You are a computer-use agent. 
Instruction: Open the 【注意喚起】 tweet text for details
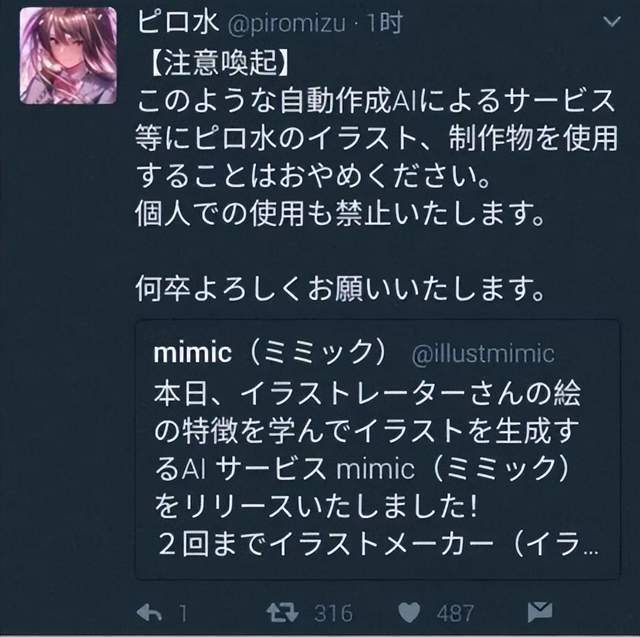[x=220, y=64]
